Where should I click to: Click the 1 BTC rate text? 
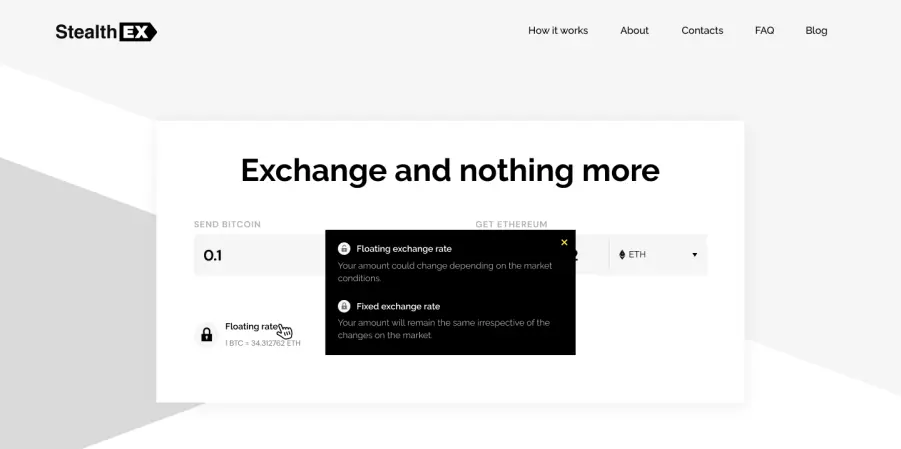(x=263, y=343)
